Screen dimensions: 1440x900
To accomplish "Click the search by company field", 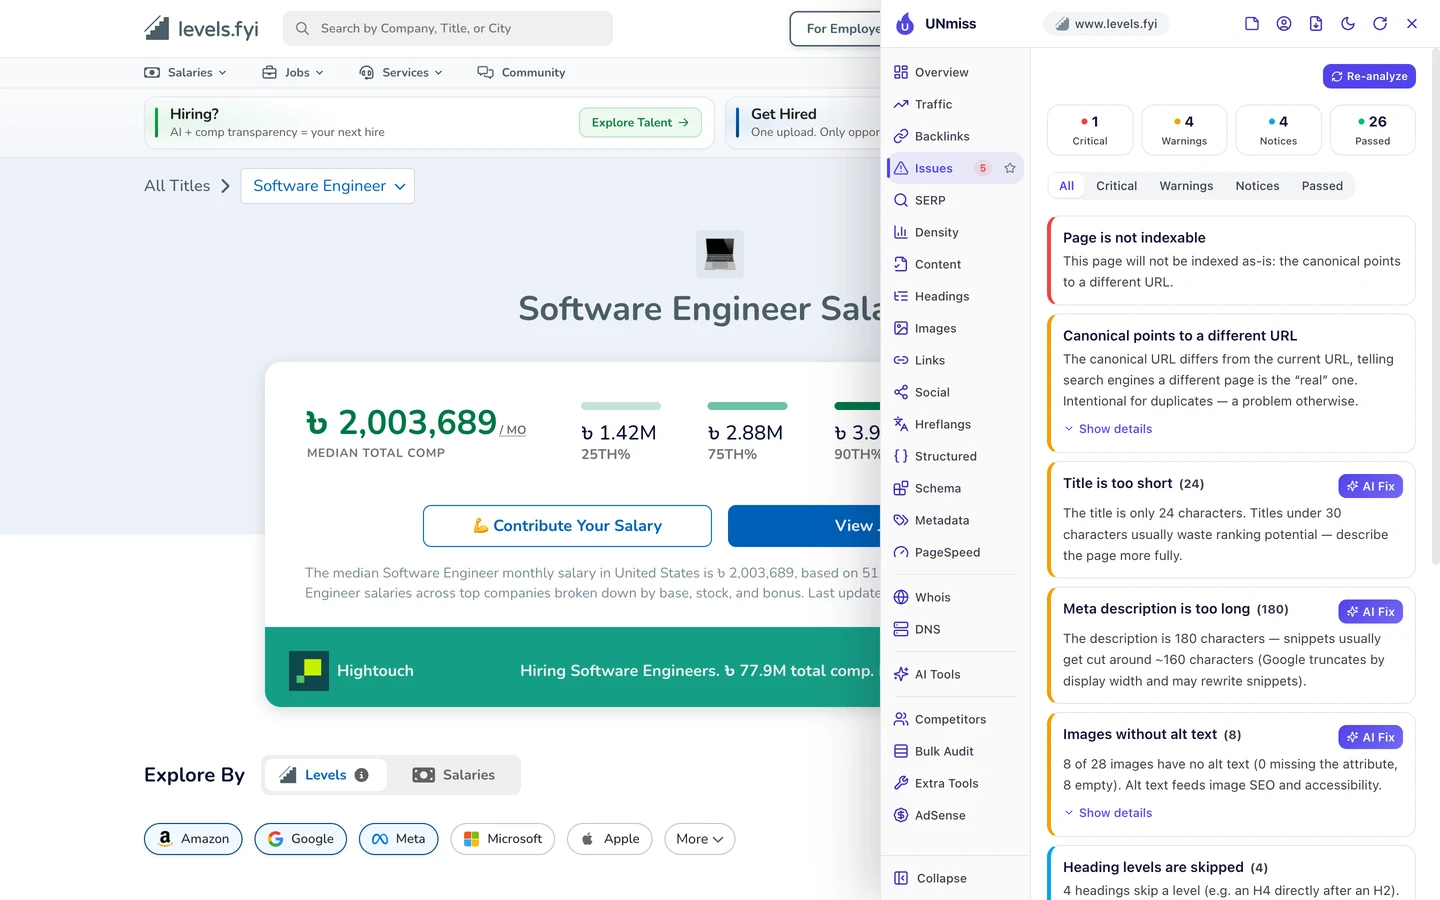I will click(x=448, y=28).
